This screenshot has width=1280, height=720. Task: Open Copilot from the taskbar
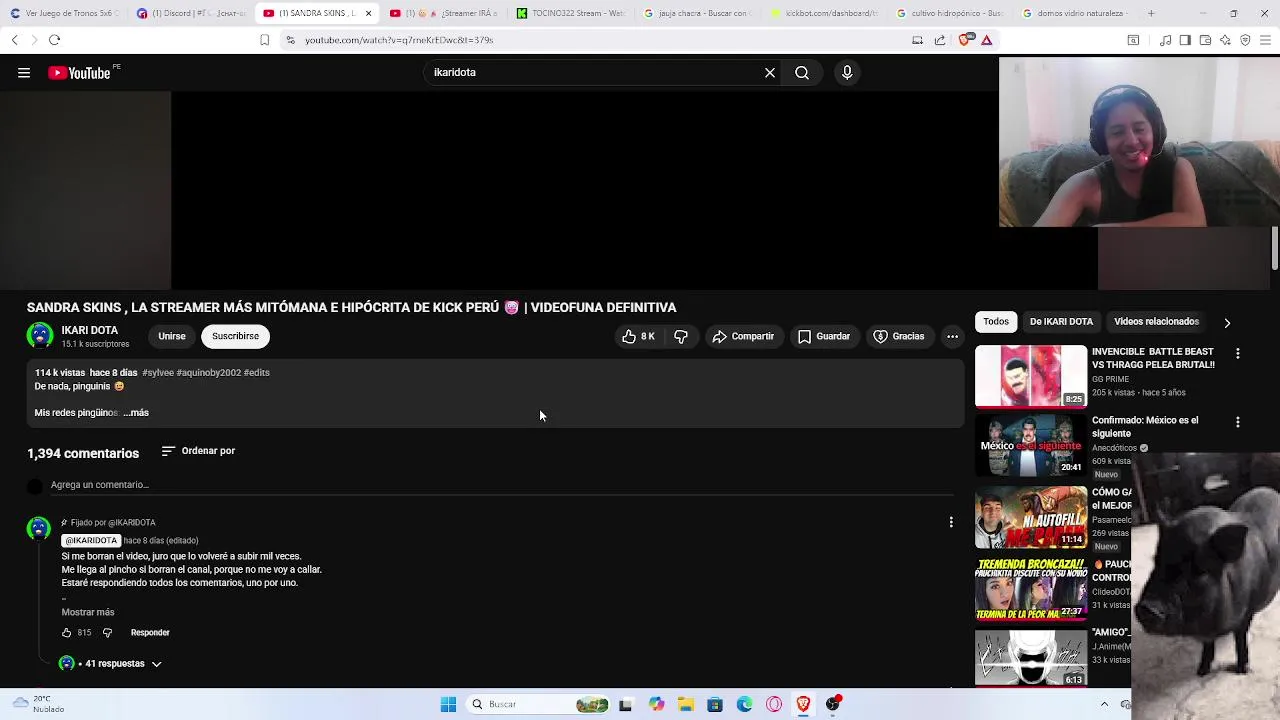coord(656,704)
